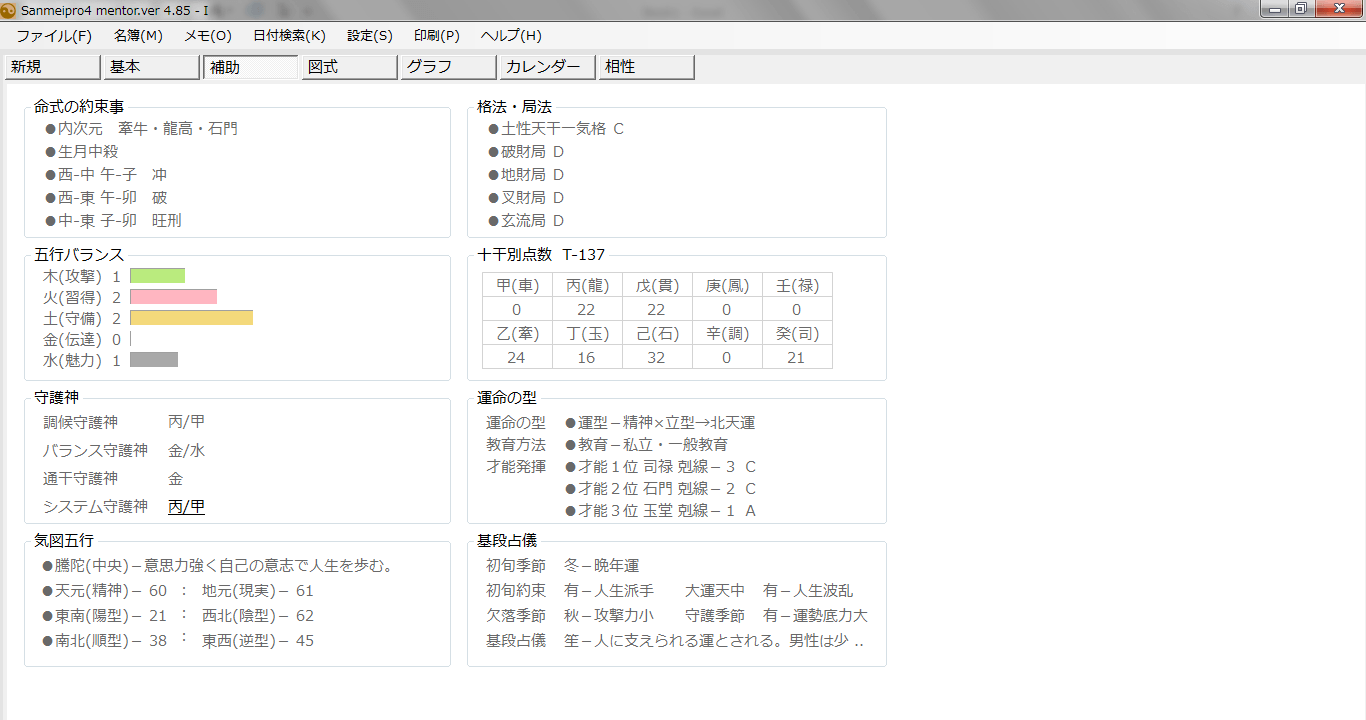This screenshot has width=1366, height=720.
Task: Click the 西-中 午-子 冲 entry
Action: (x=106, y=175)
